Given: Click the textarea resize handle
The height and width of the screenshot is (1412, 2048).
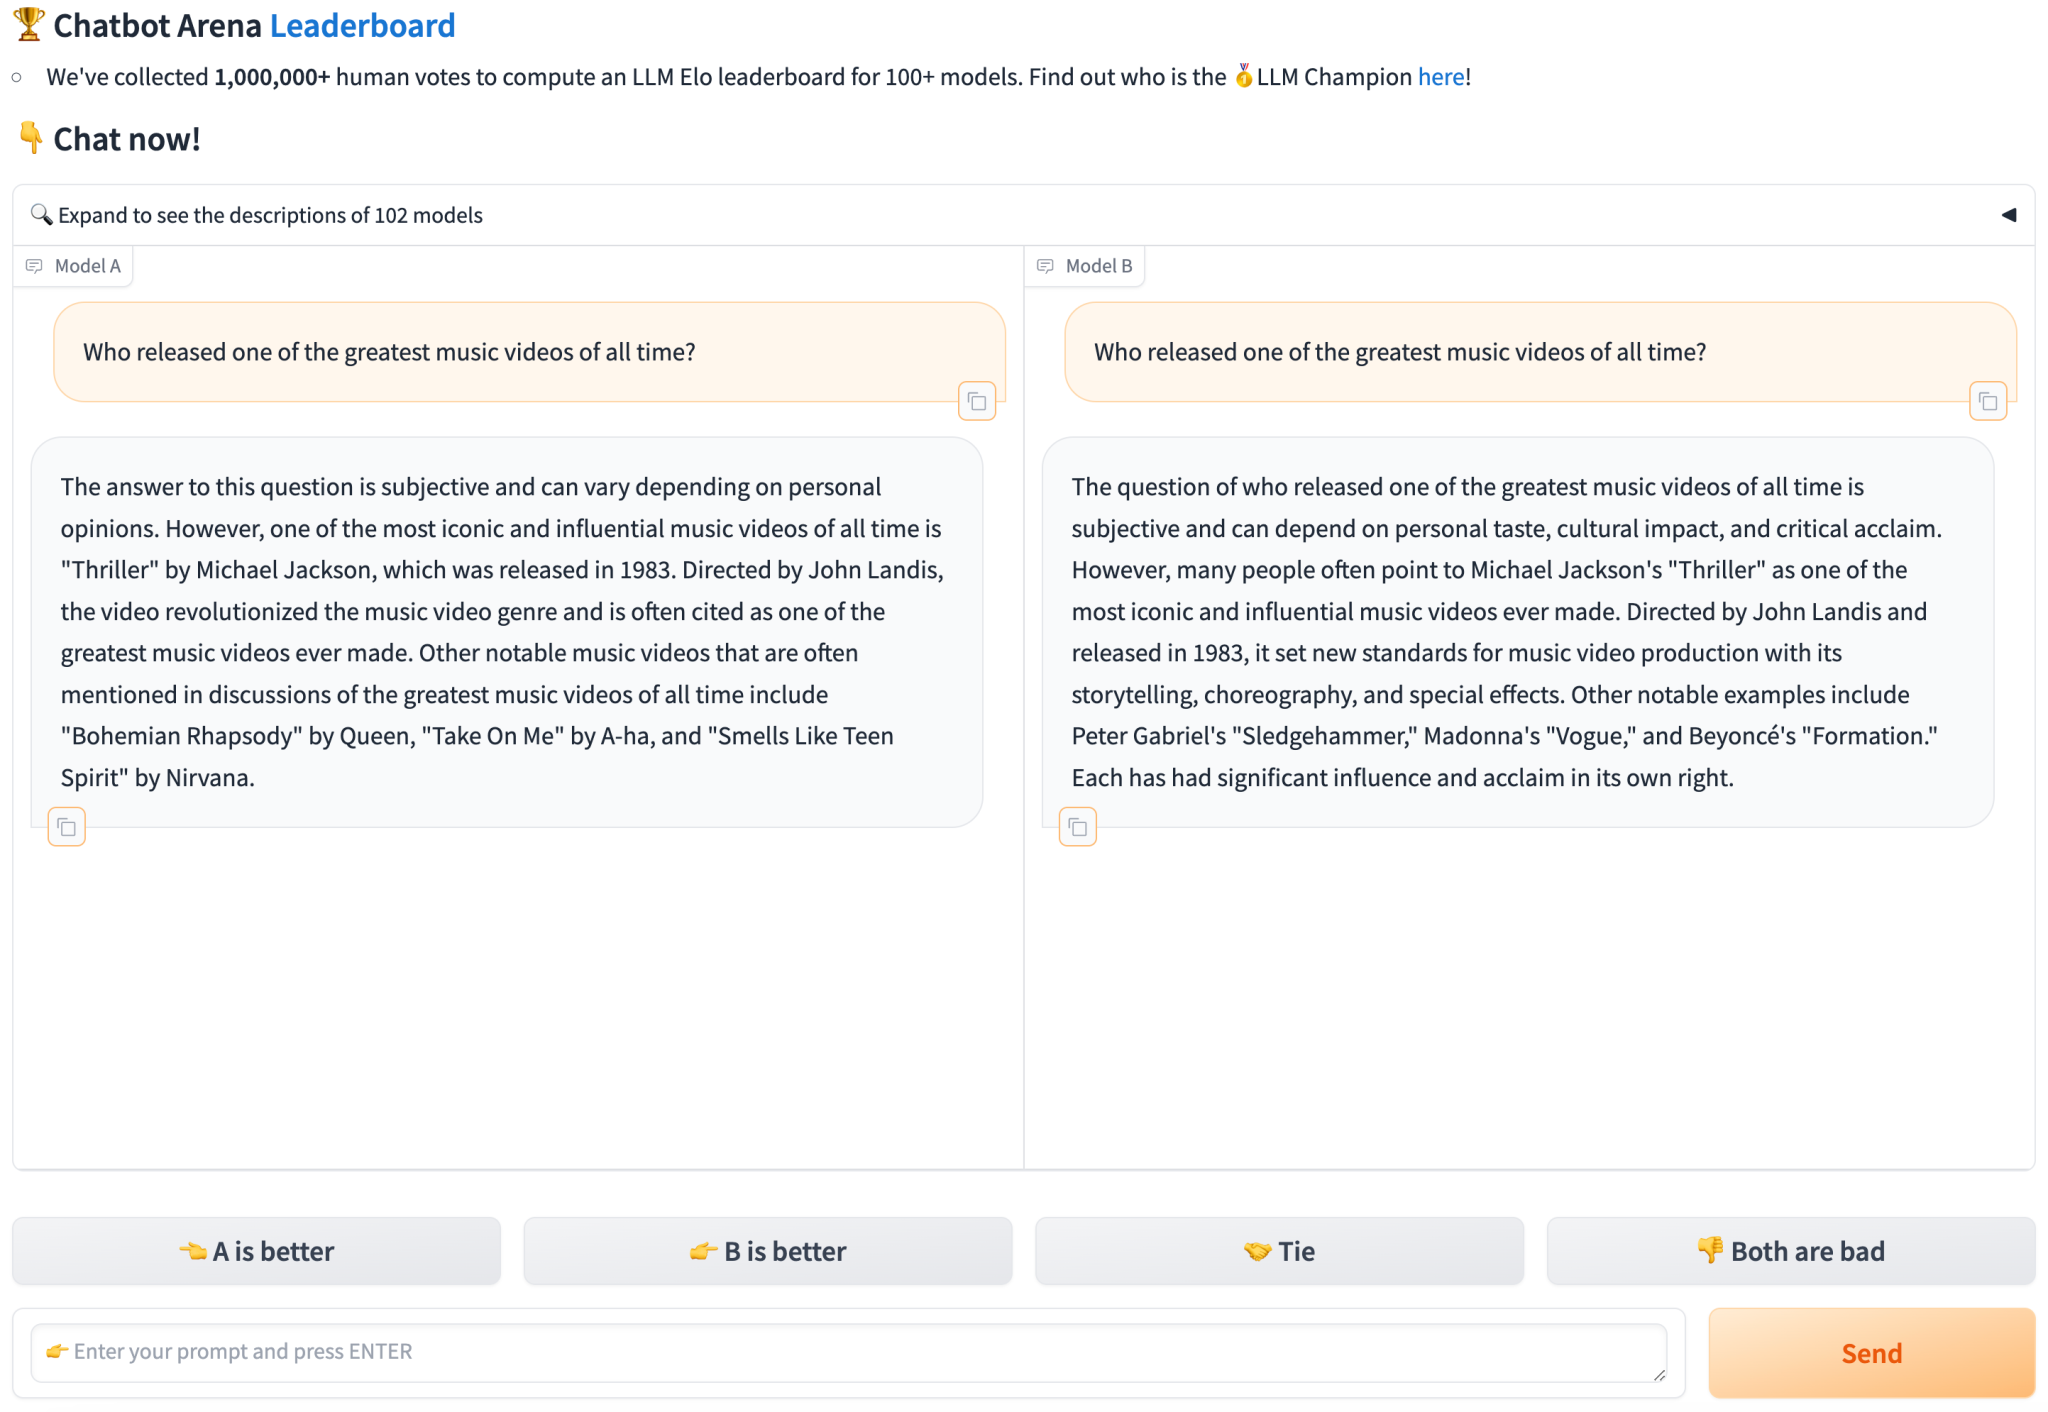Looking at the screenshot, I should coord(1659,1375).
